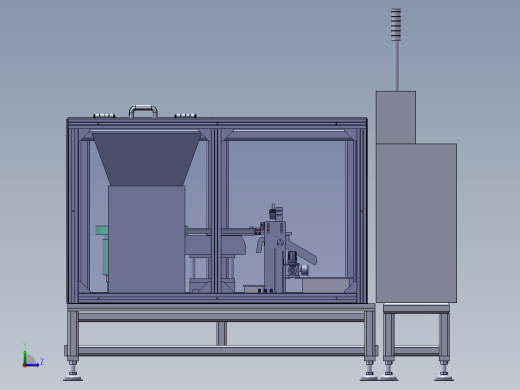Select the signal tower's support pole

coord(397,66)
